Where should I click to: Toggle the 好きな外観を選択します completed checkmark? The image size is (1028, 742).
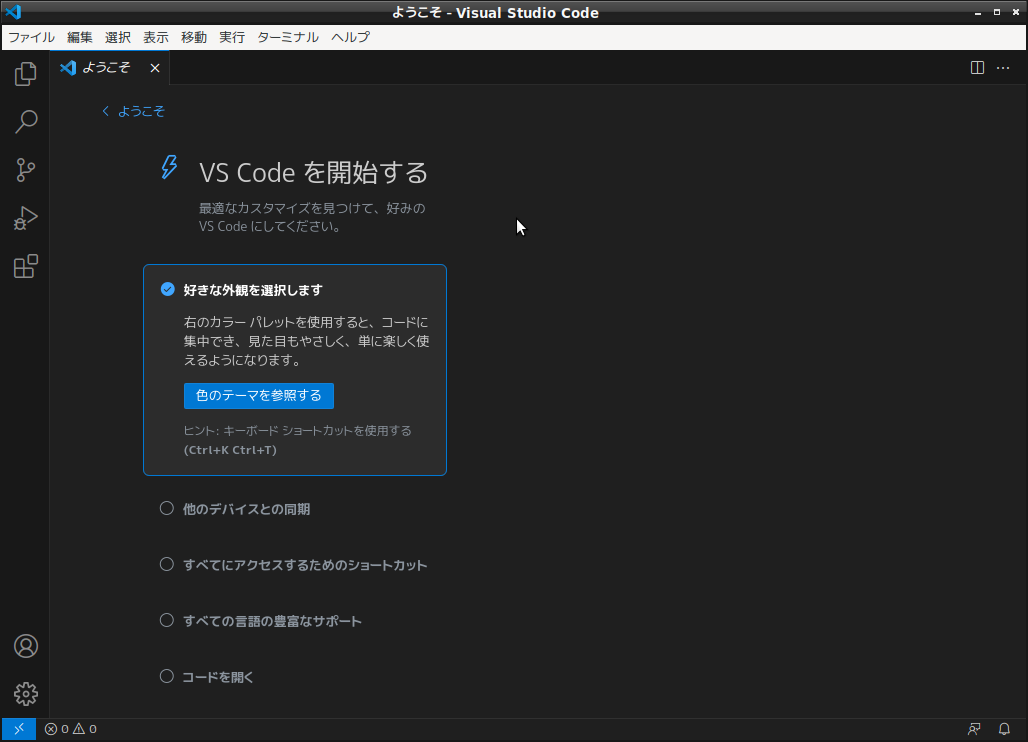168,289
